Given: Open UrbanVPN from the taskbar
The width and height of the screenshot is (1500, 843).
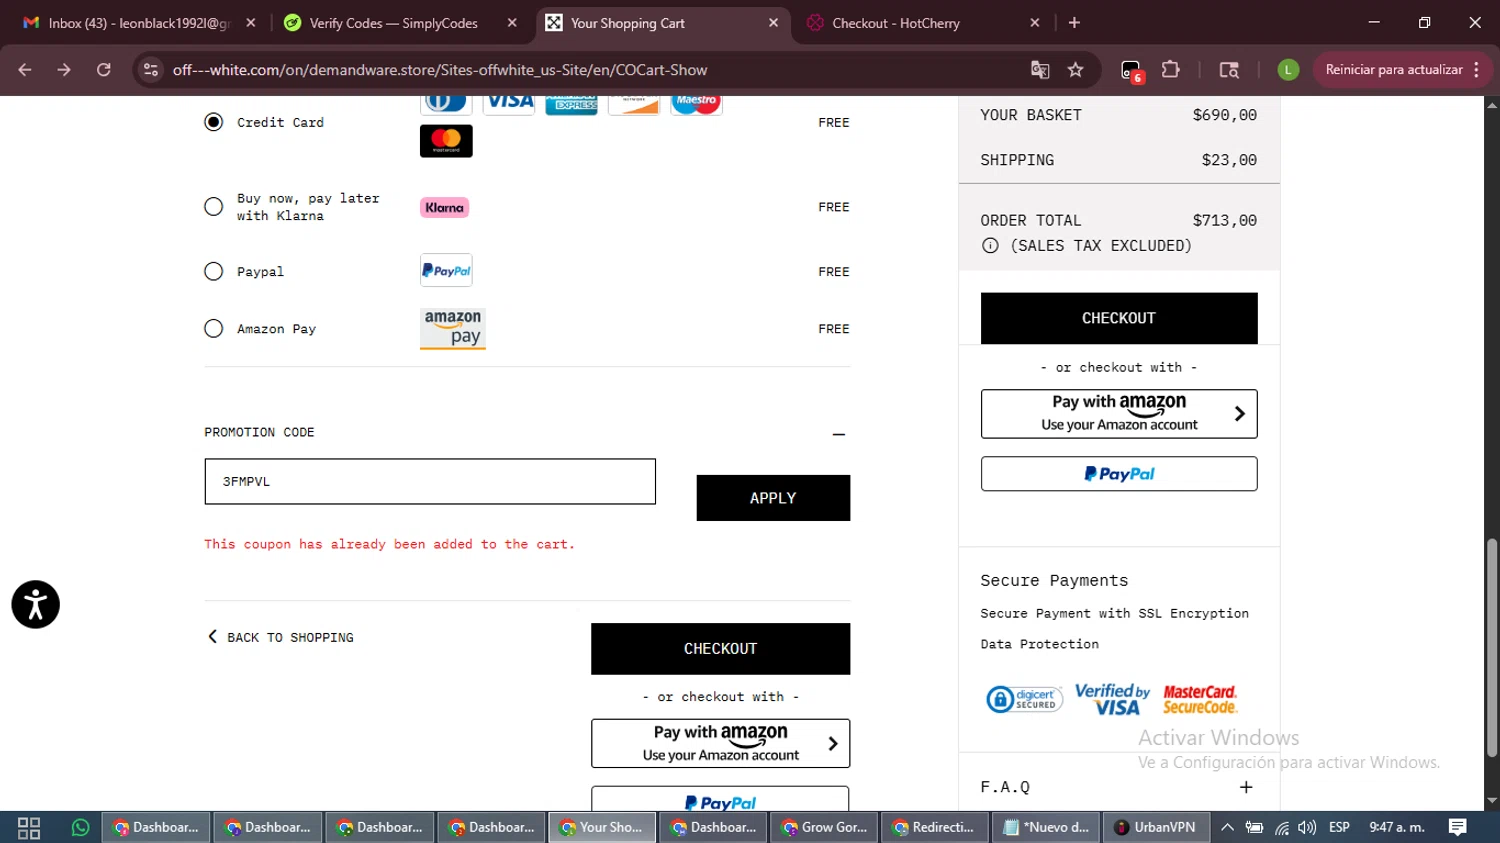Looking at the screenshot, I should (x=1156, y=828).
